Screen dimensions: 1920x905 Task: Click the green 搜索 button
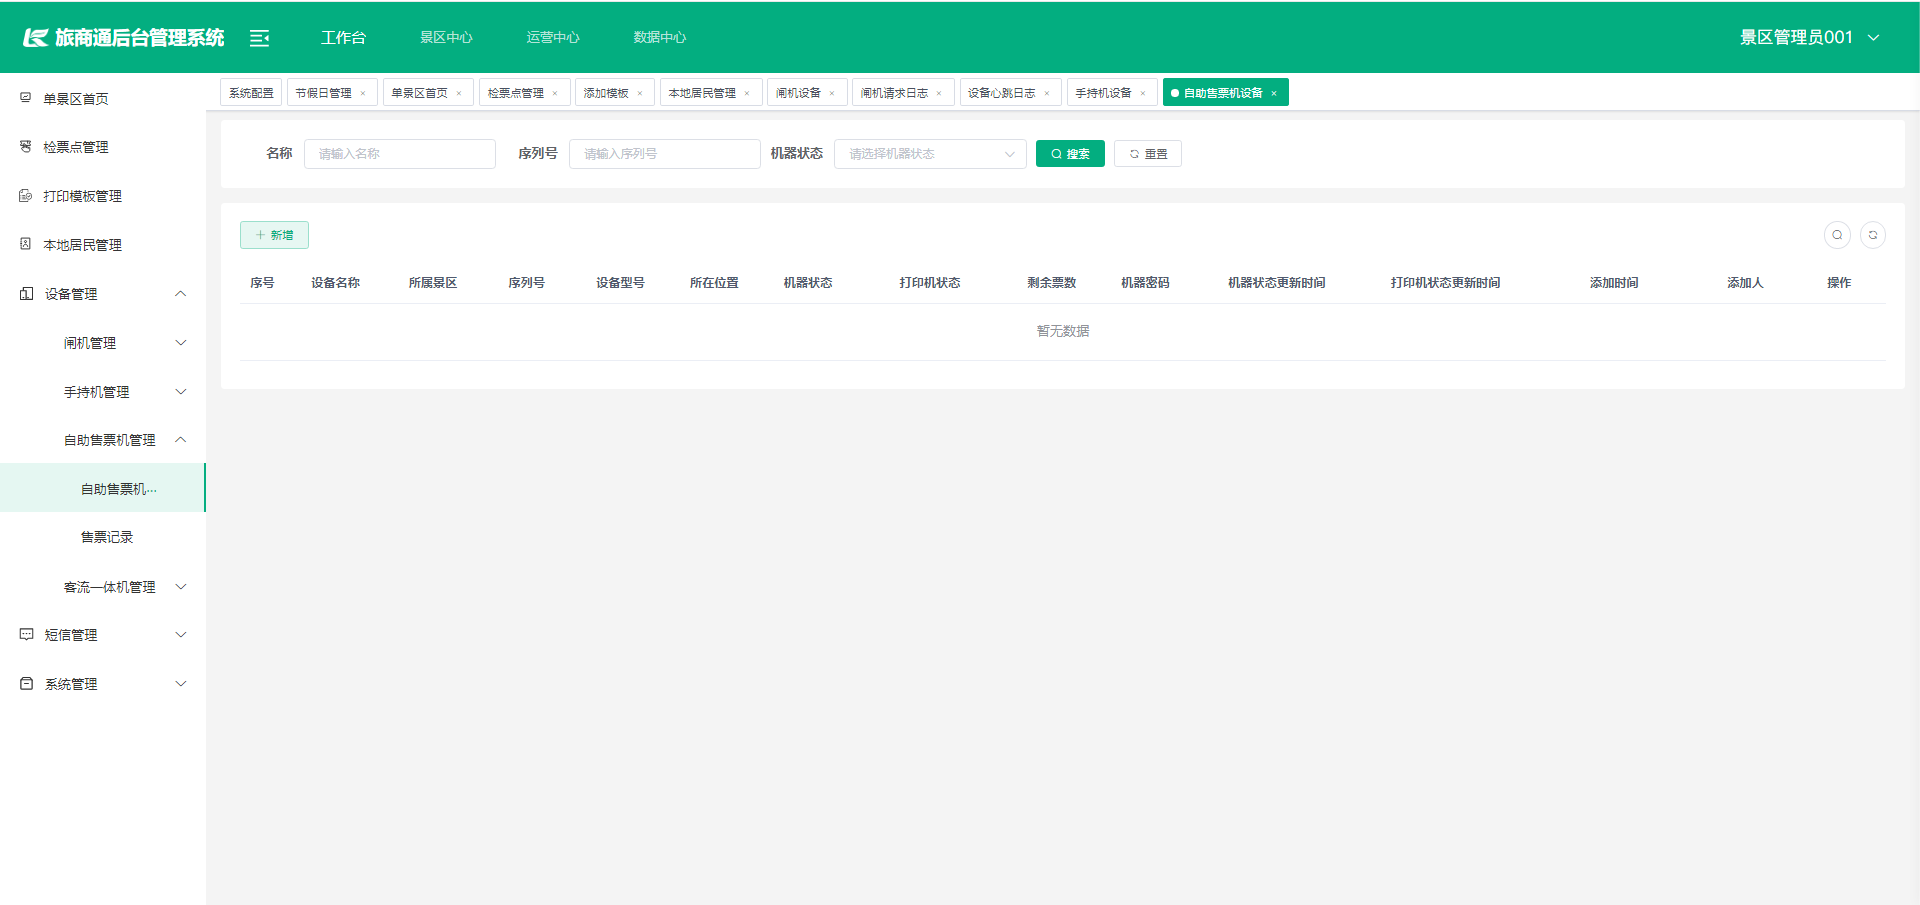pos(1070,154)
